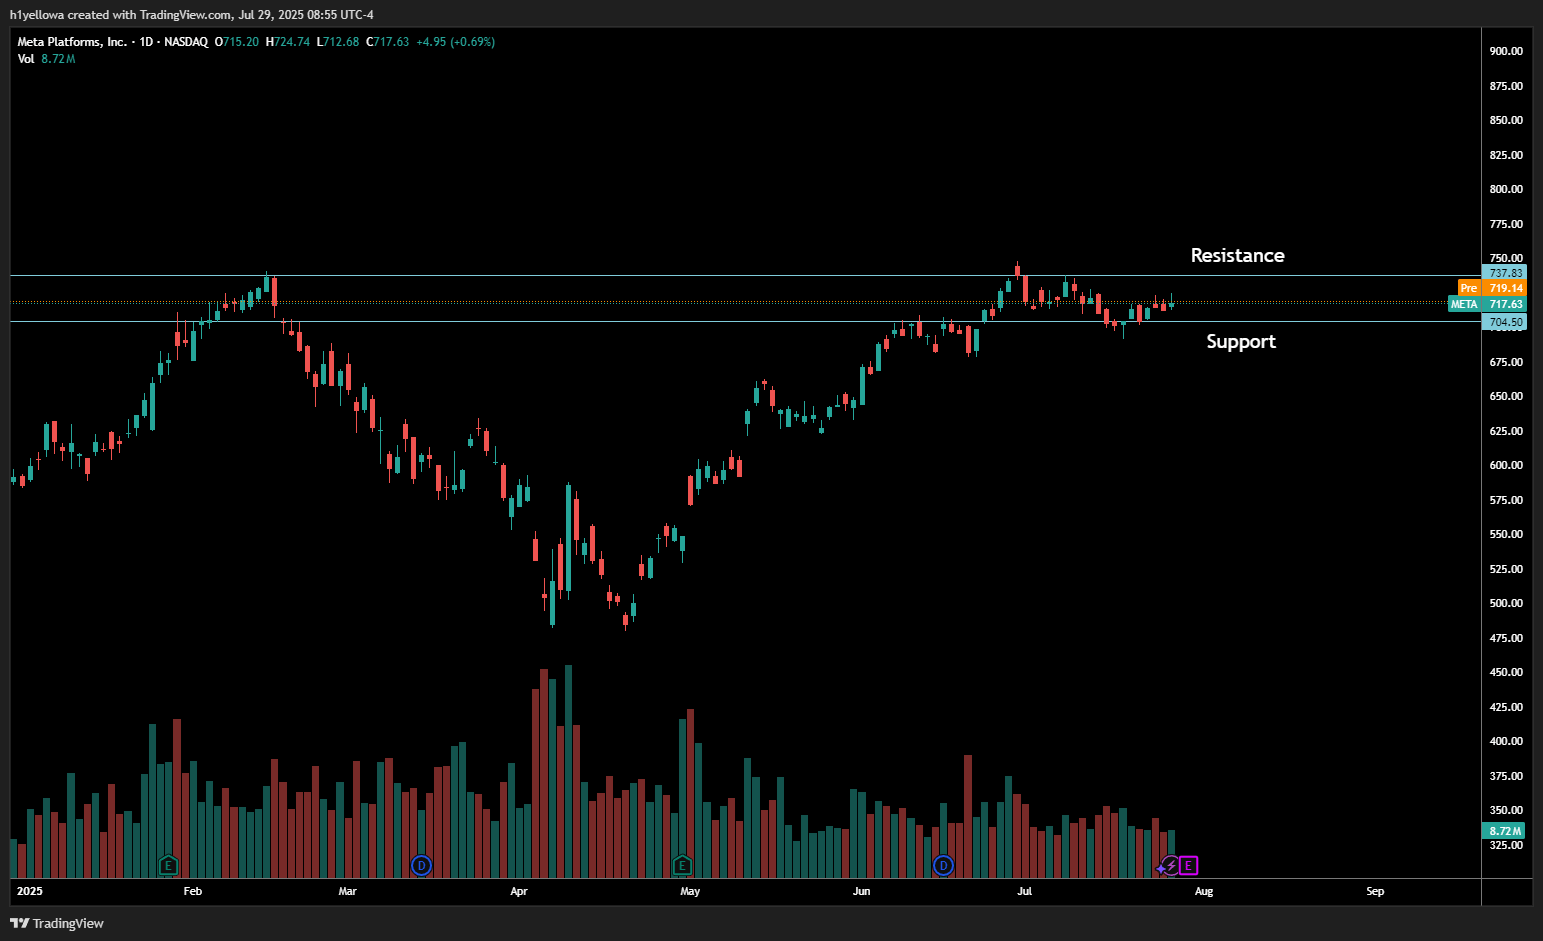Click the 8.72 M volume axis label

click(x=1504, y=831)
